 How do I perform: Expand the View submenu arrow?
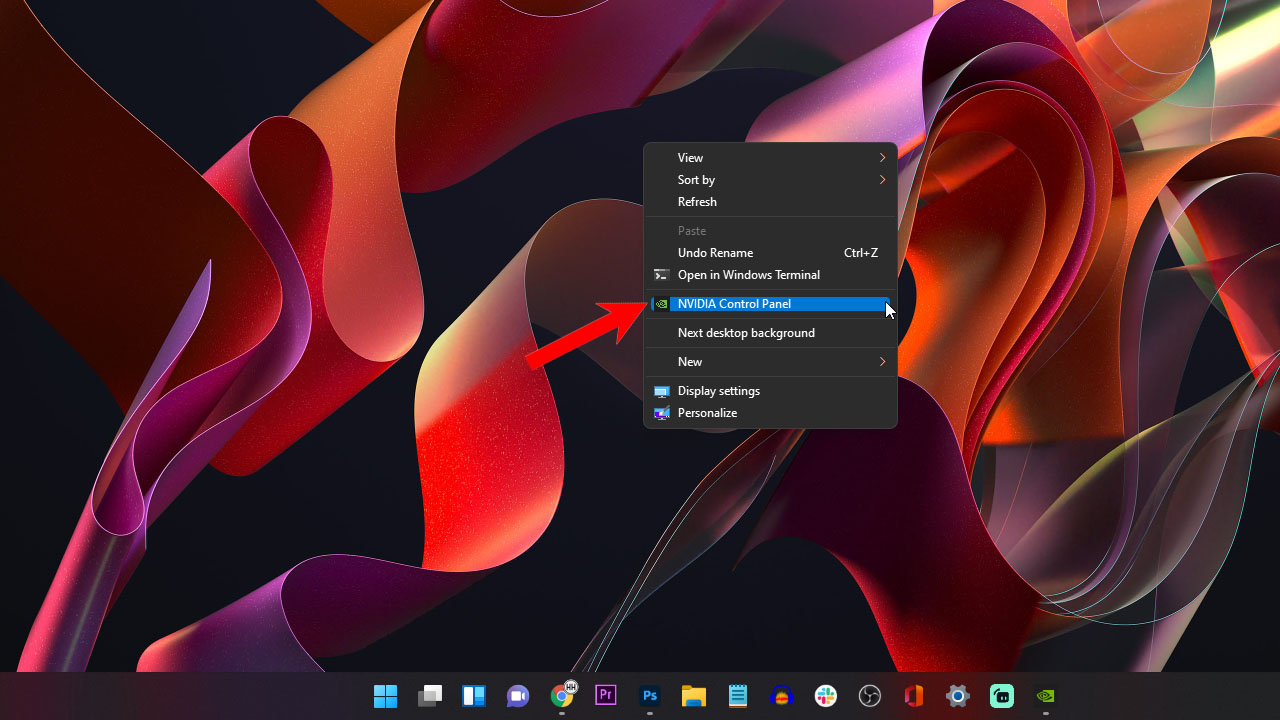(883, 158)
